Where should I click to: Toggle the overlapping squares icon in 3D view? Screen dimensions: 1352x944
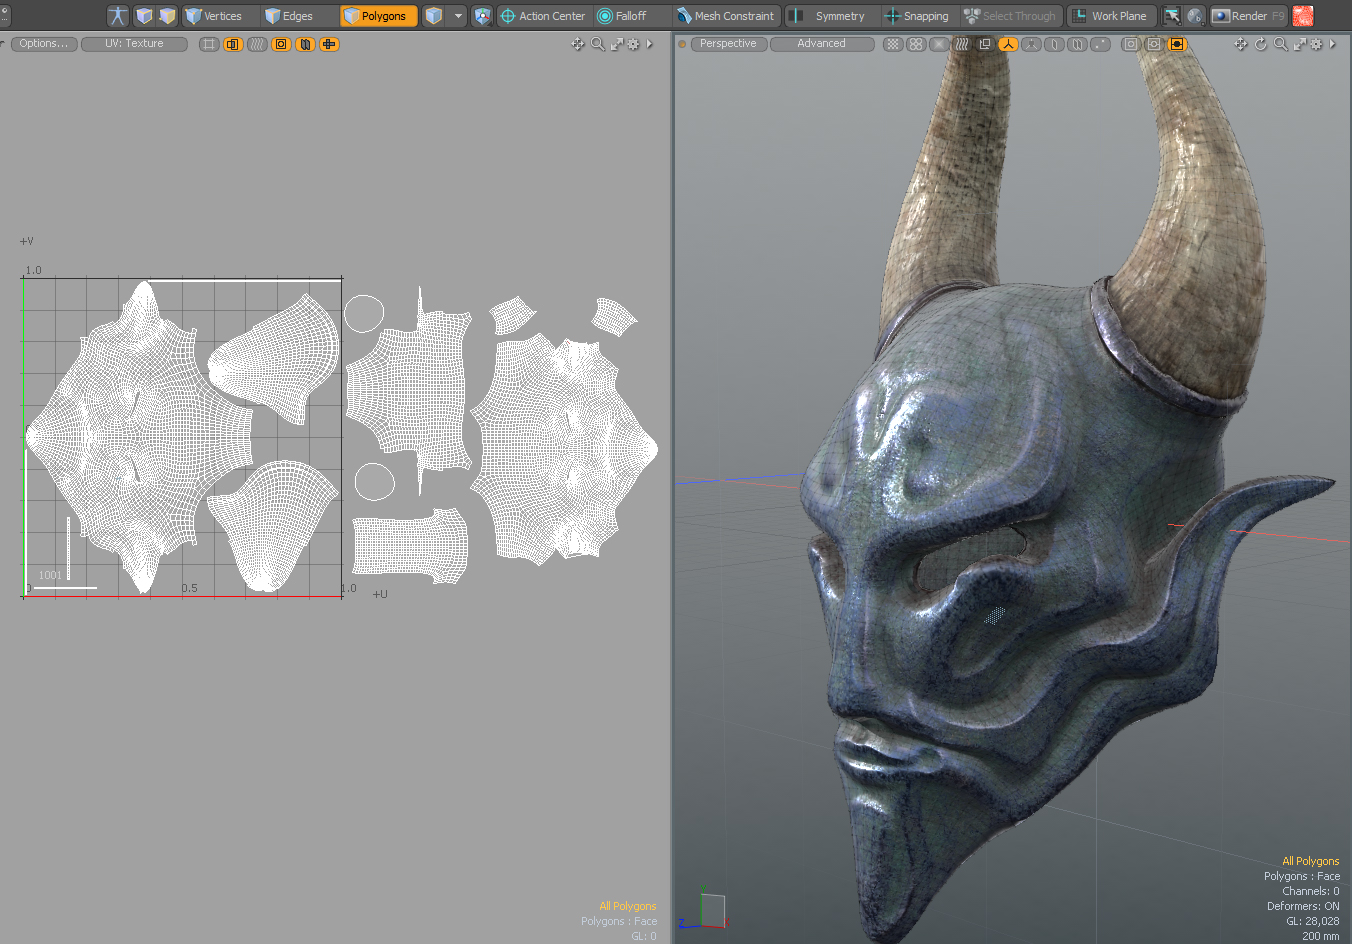(x=985, y=44)
